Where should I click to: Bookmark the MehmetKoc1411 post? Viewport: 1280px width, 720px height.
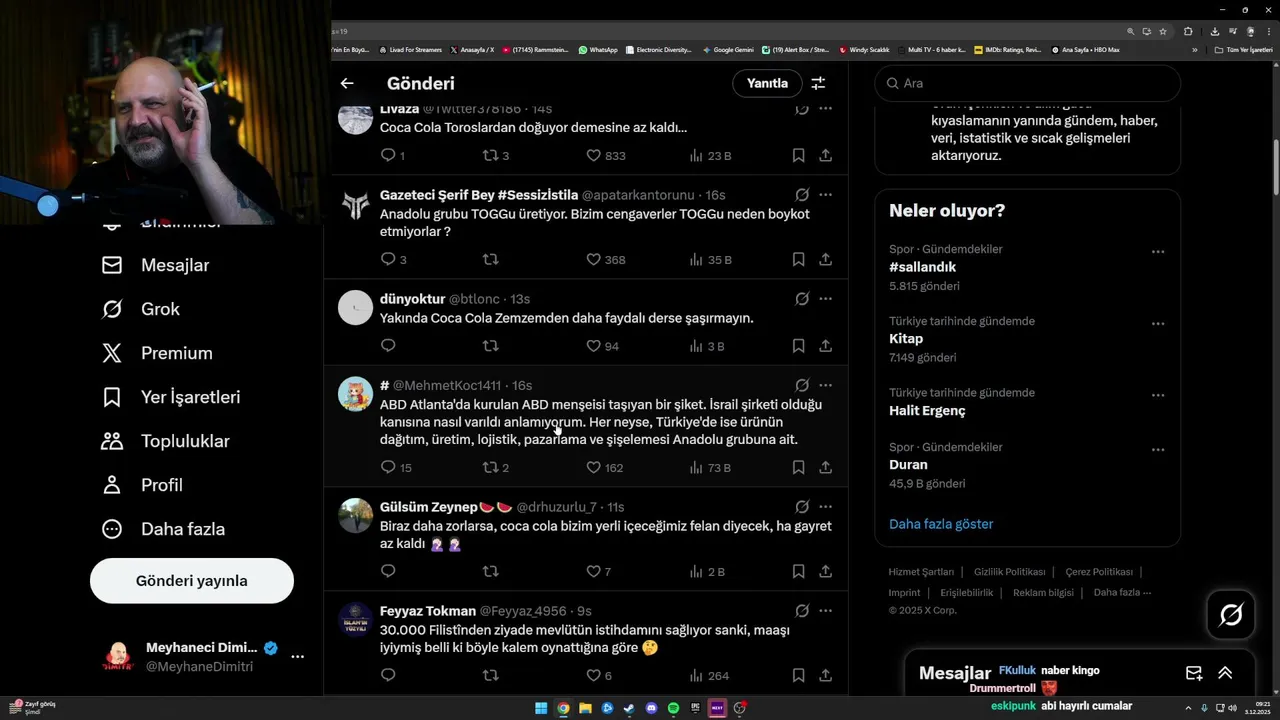point(798,468)
